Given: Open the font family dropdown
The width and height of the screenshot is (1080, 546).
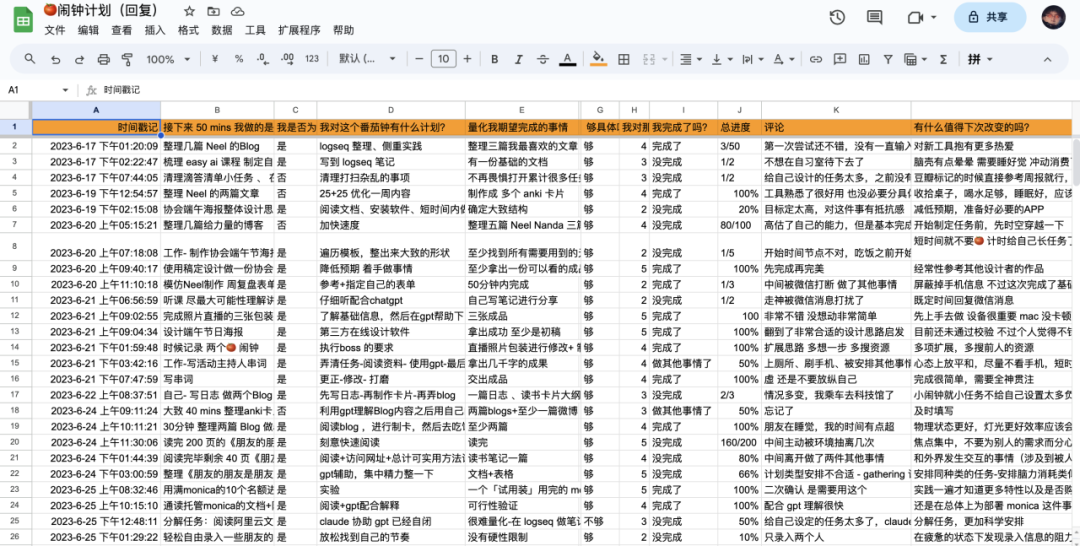Looking at the screenshot, I should pyautogui.click(x=368, y=59).
